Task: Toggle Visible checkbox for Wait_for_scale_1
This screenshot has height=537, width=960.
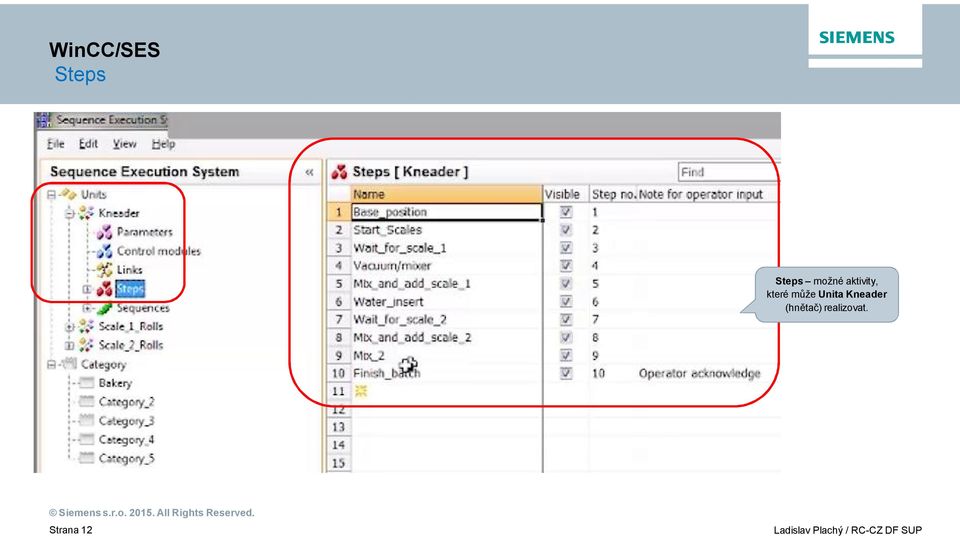Action: 566,247
